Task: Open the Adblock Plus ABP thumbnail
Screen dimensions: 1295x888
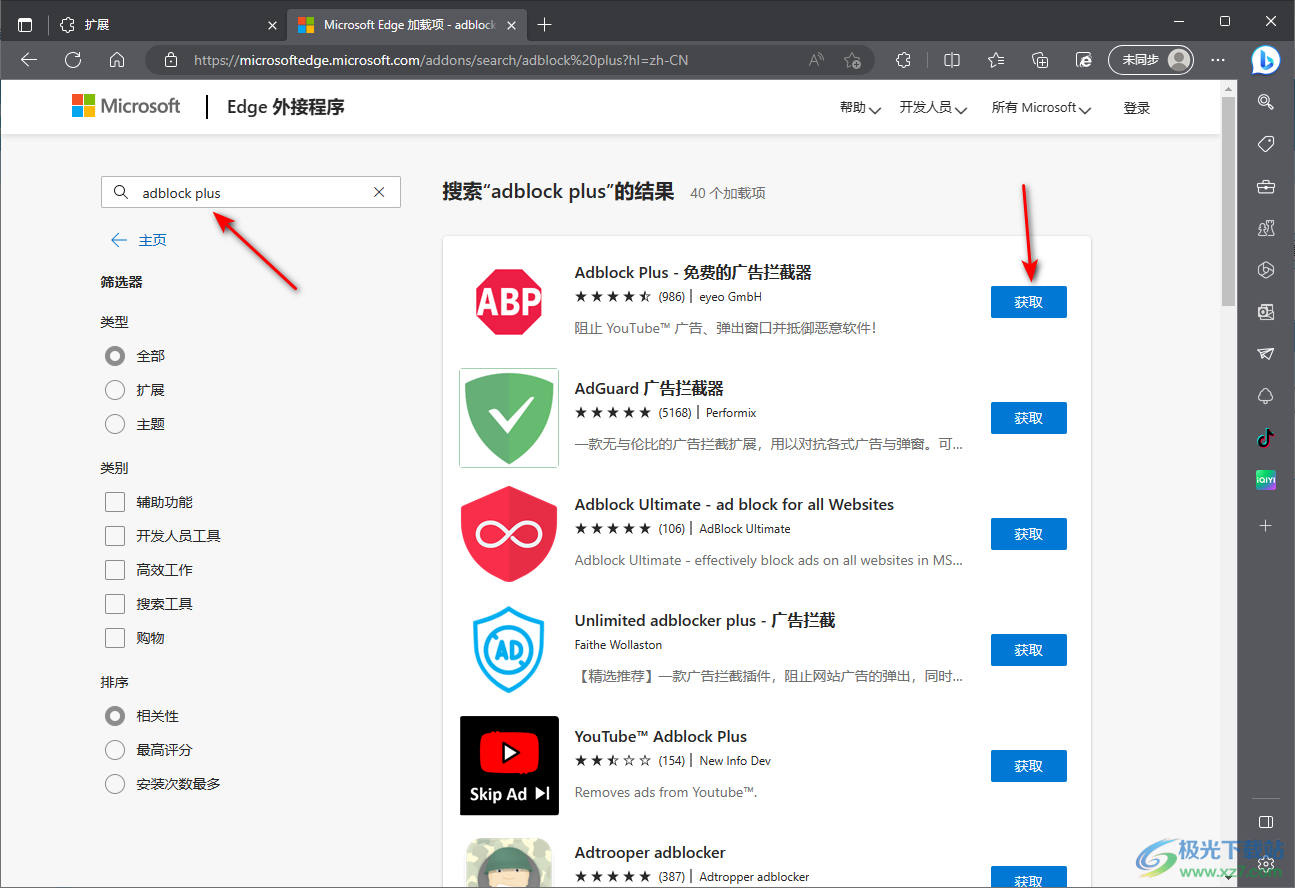Action: coord(509,302)
